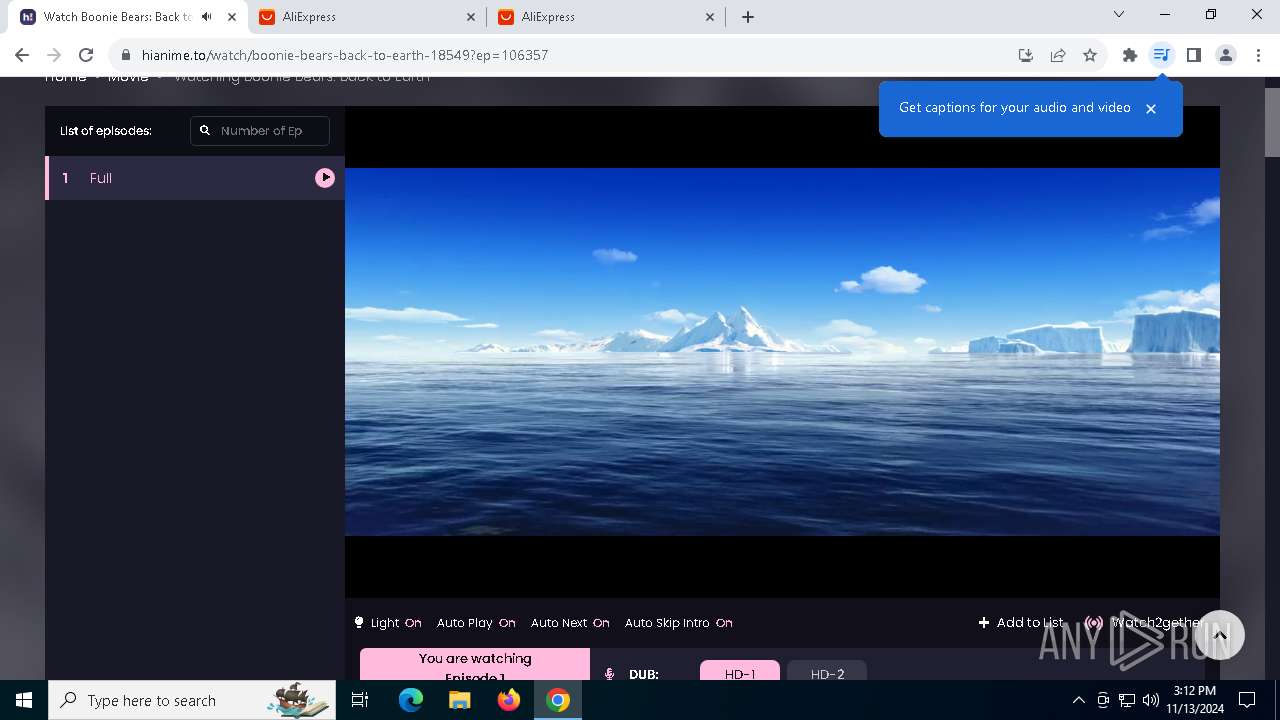The width and height of the screenshot is (1280, 720).
Task: Toggle Auto Play
Action: [476, 622]
